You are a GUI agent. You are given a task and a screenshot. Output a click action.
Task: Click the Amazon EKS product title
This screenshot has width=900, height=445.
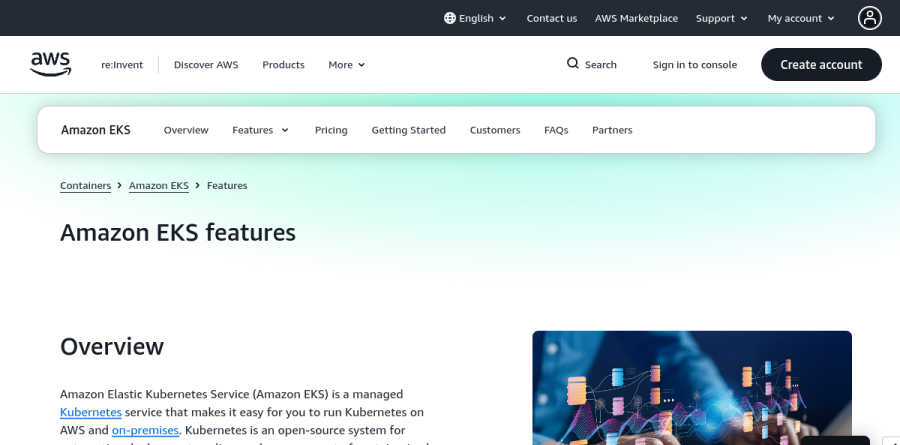pyautogui.click(x=96, y=130)
